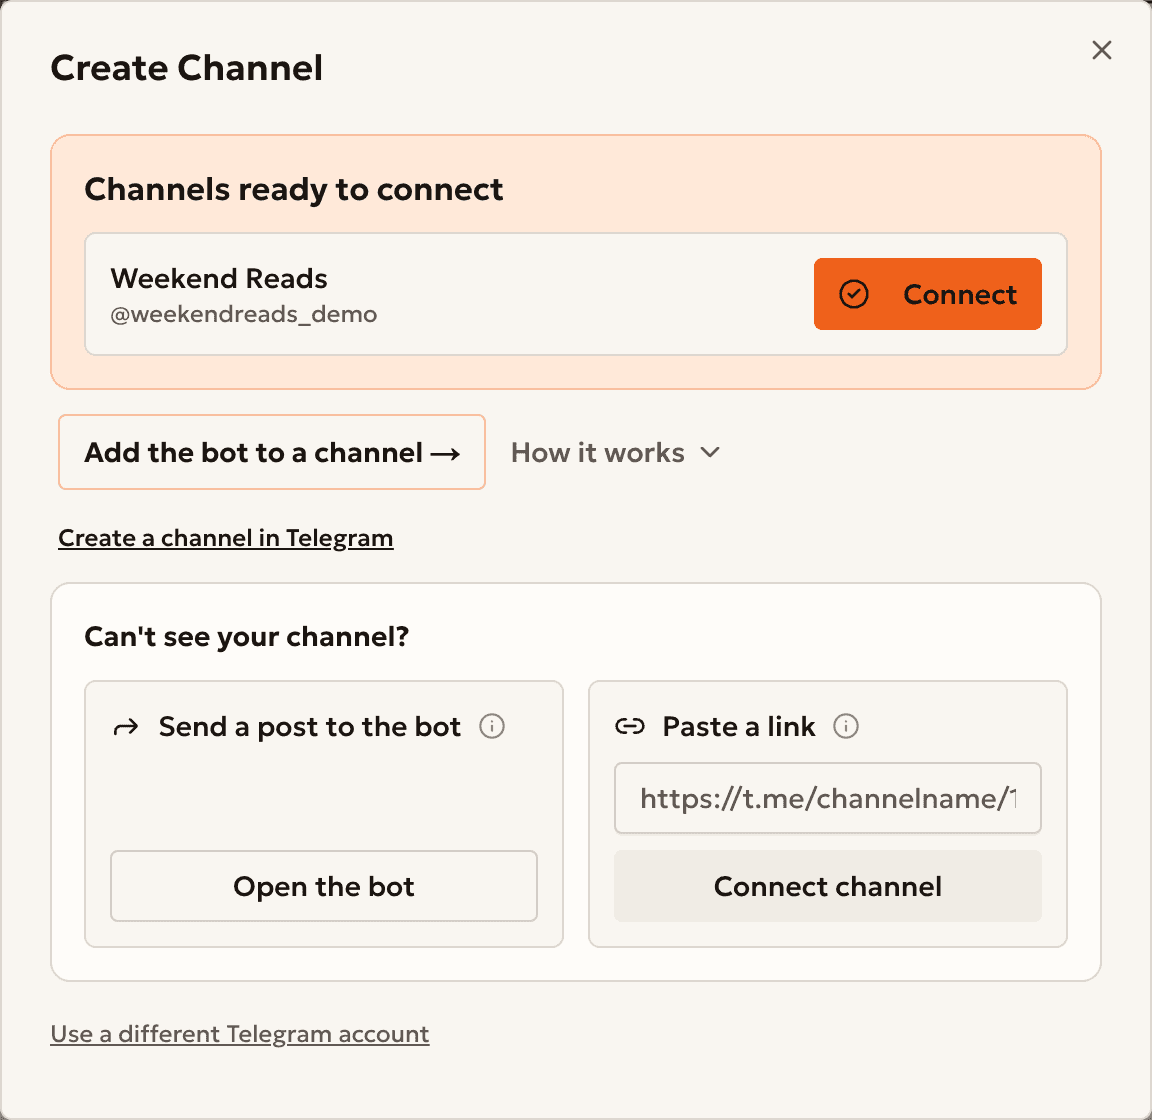Focus the t.me channel link input field
This screenshot has height=1120, width=1152.
(827, 798)
